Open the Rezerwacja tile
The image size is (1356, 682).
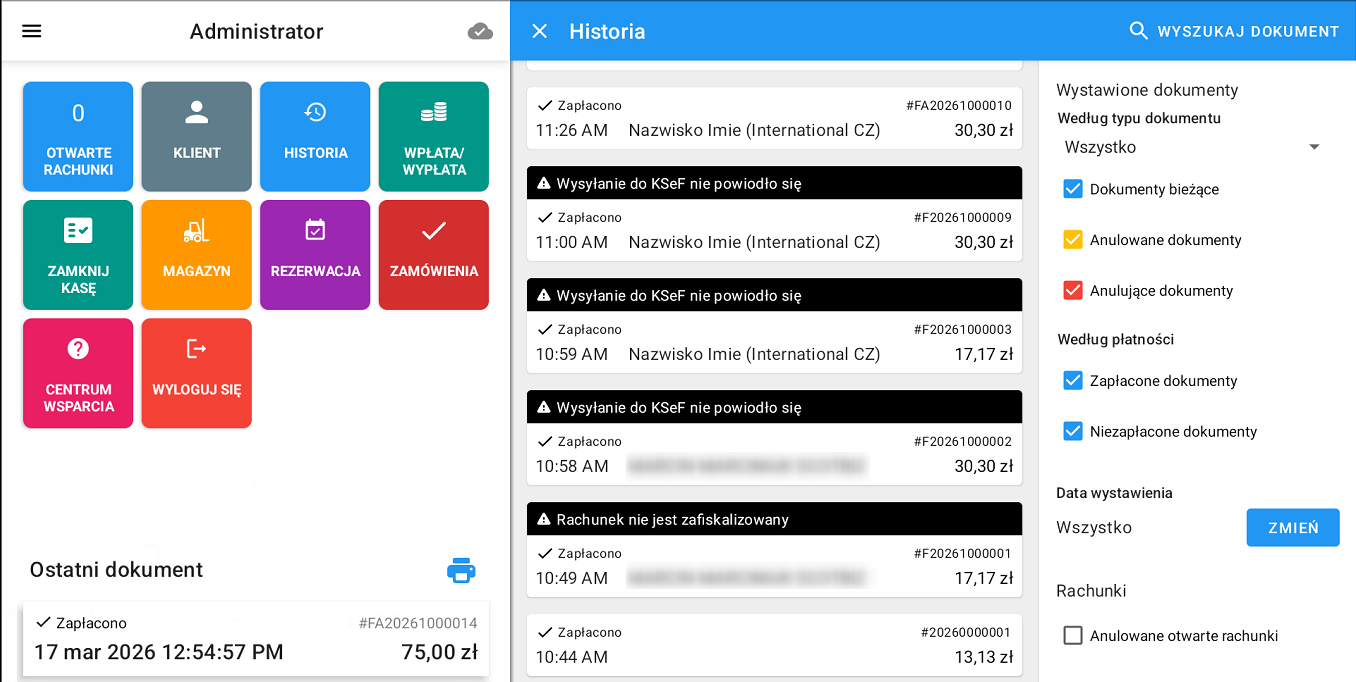(x=315, y=255)
